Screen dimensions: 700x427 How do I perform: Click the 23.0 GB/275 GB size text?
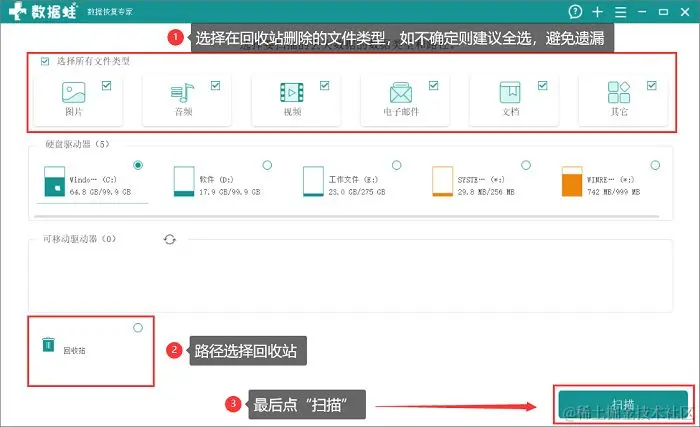(x=357, y=192)
